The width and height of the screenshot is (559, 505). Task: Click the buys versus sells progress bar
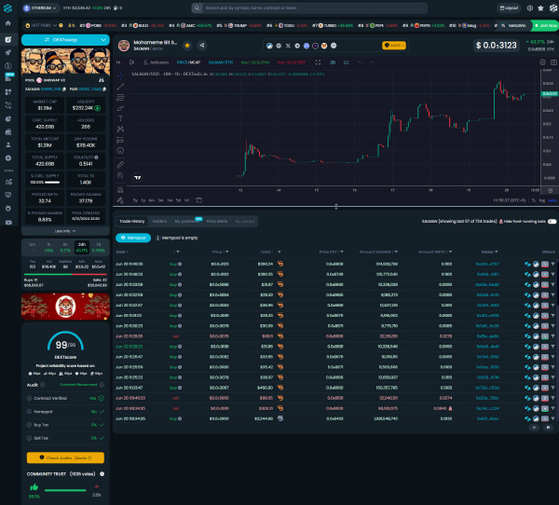[x=65, y=274]
